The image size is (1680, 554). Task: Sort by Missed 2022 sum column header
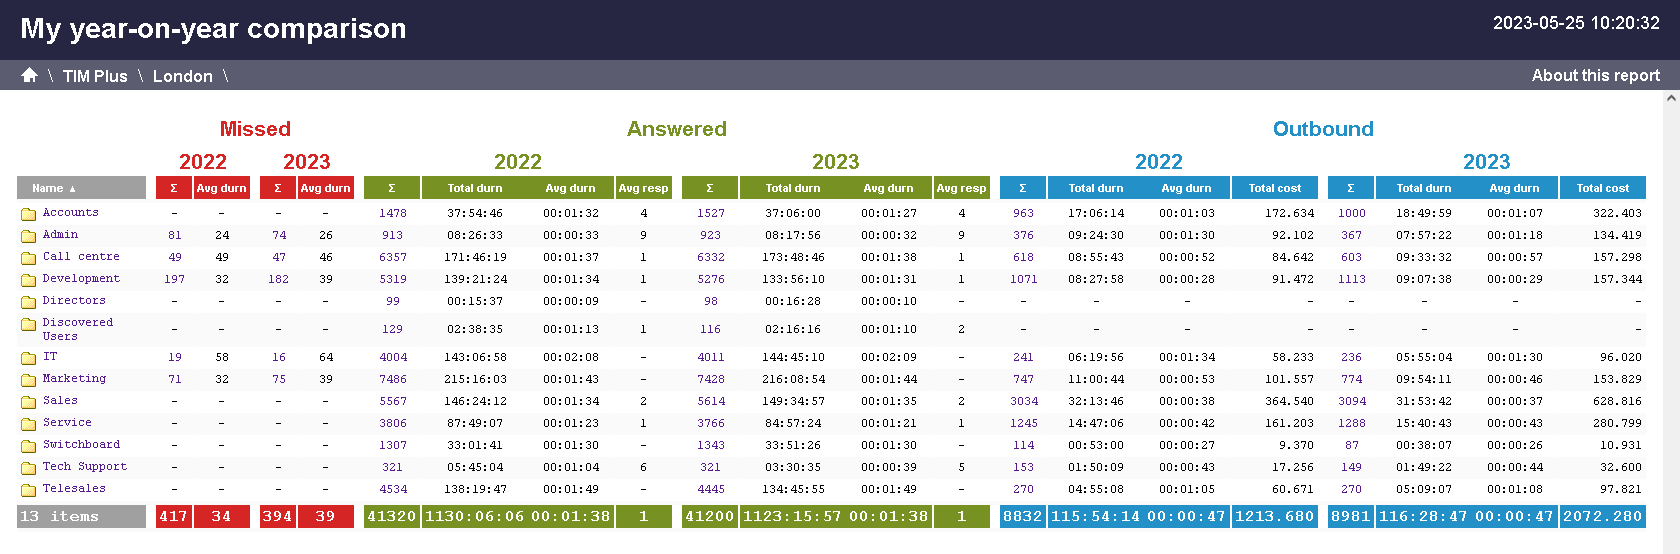tap(174, 188)
